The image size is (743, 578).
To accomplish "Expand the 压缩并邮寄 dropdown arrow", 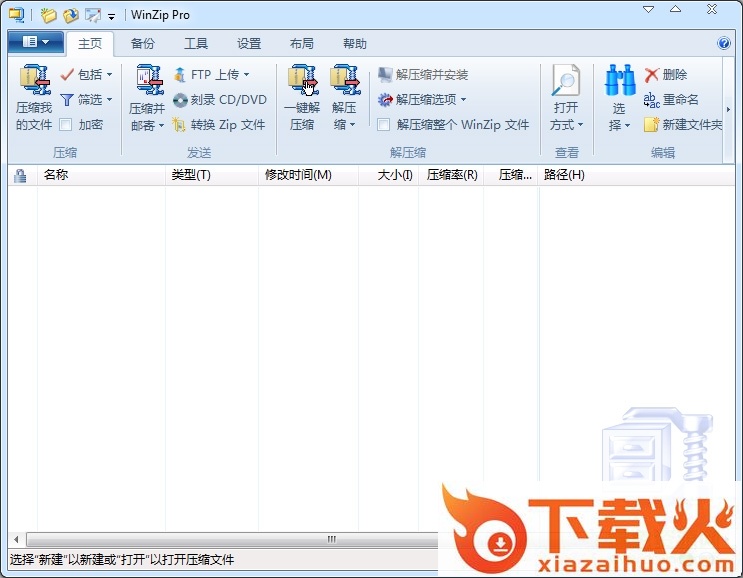I will coord(161,126).
